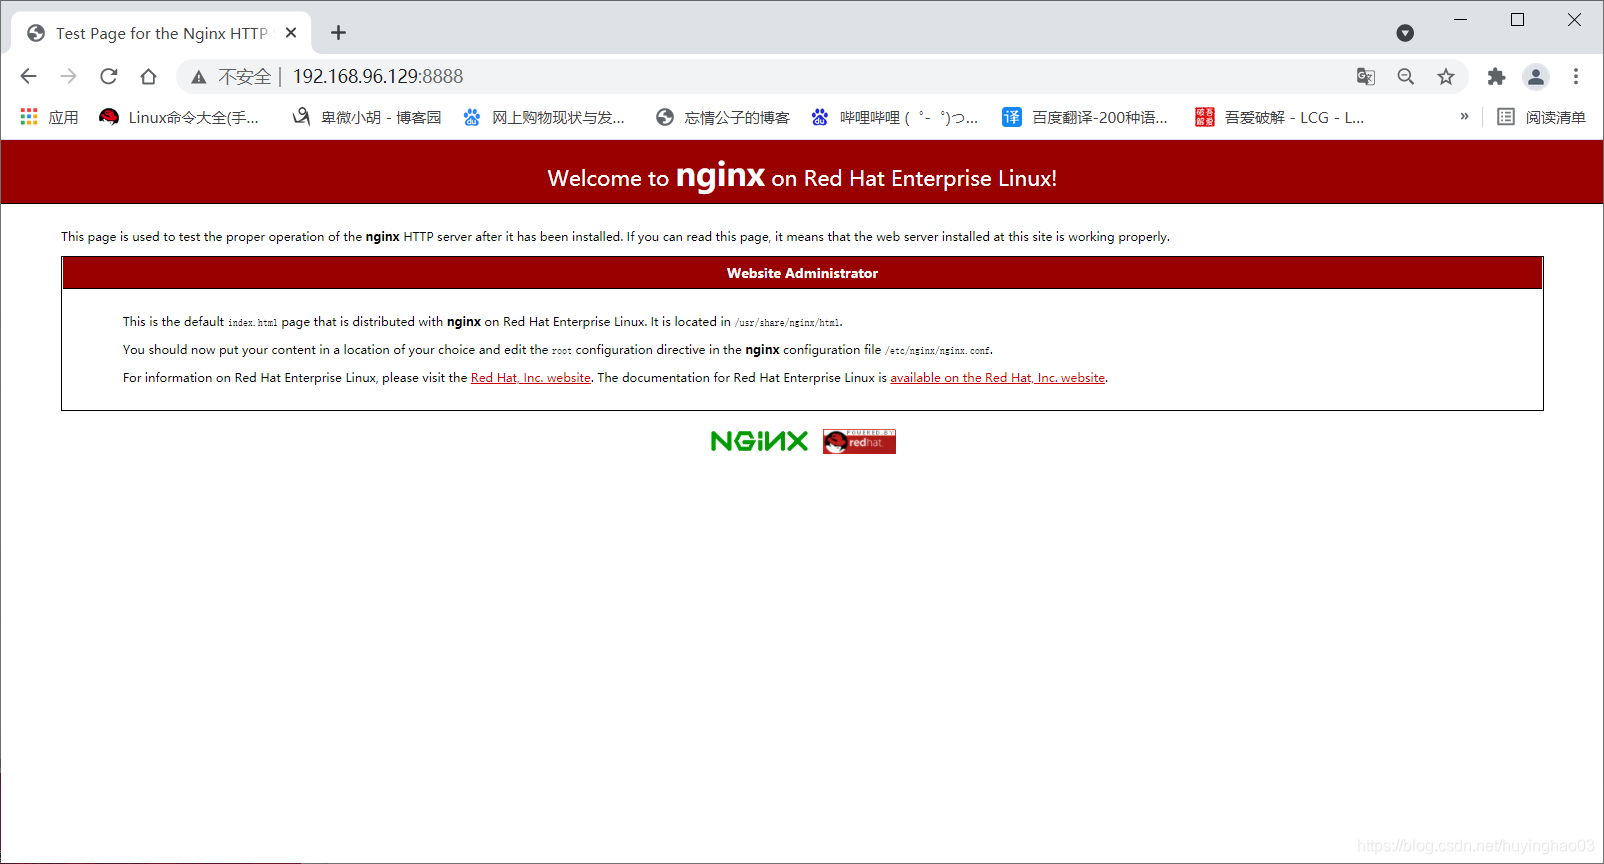Open the browser home page icon
This screenshot has width=1604, height=864.
tap(148, 76)
